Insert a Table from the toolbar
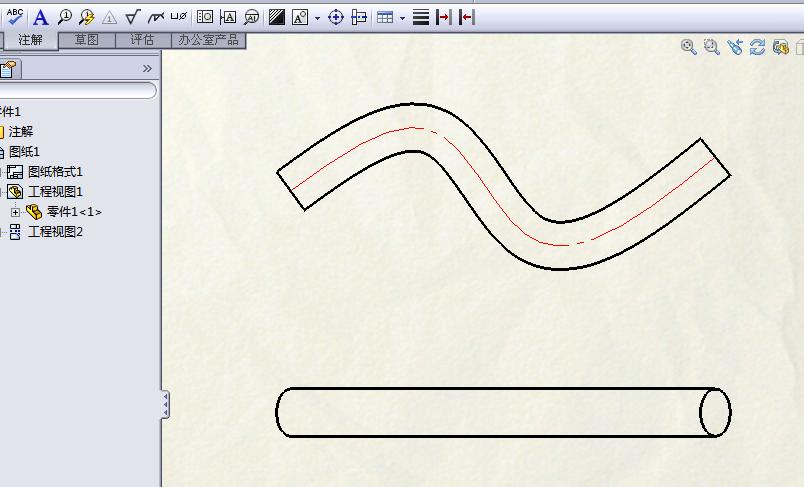The height and width of the screenshot is (487, 804). 385,17
